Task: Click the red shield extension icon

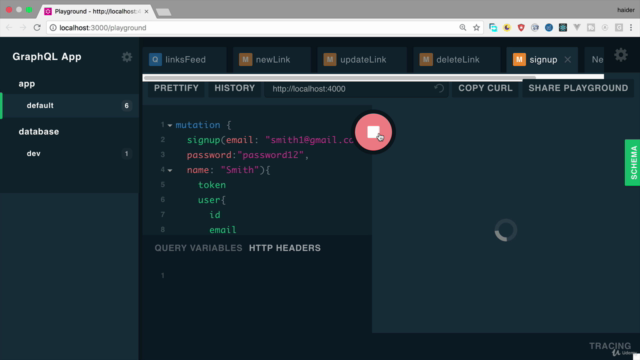Action: coord(521,27)
